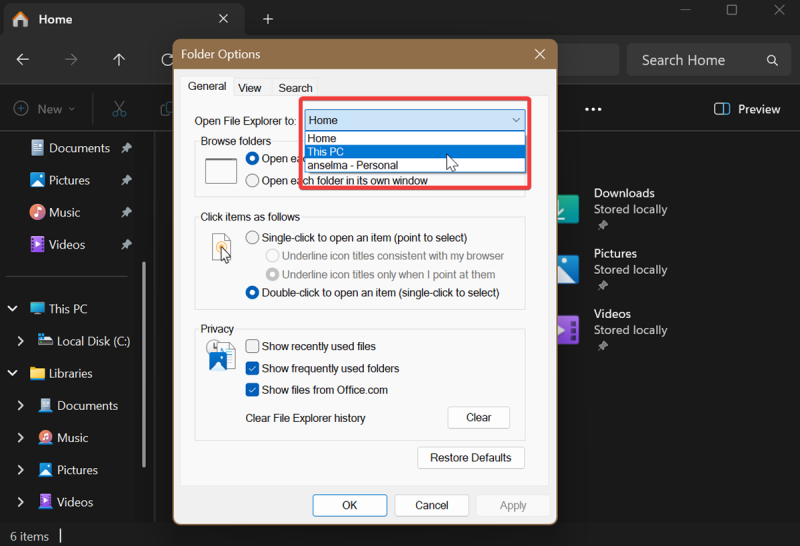Click Restore Defaults button
Image resolution: width=800 pixels, height=546 pixels.
tap(470, 458)
